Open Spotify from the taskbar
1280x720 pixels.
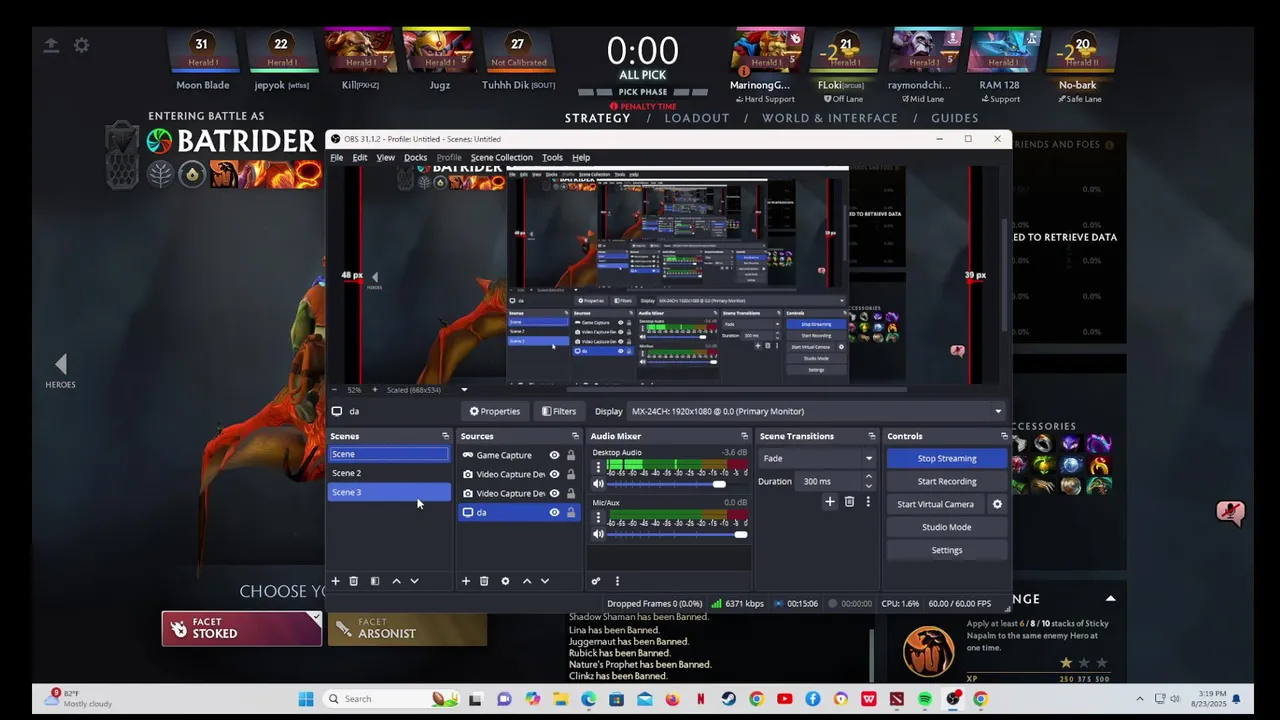tap(925, 699)
